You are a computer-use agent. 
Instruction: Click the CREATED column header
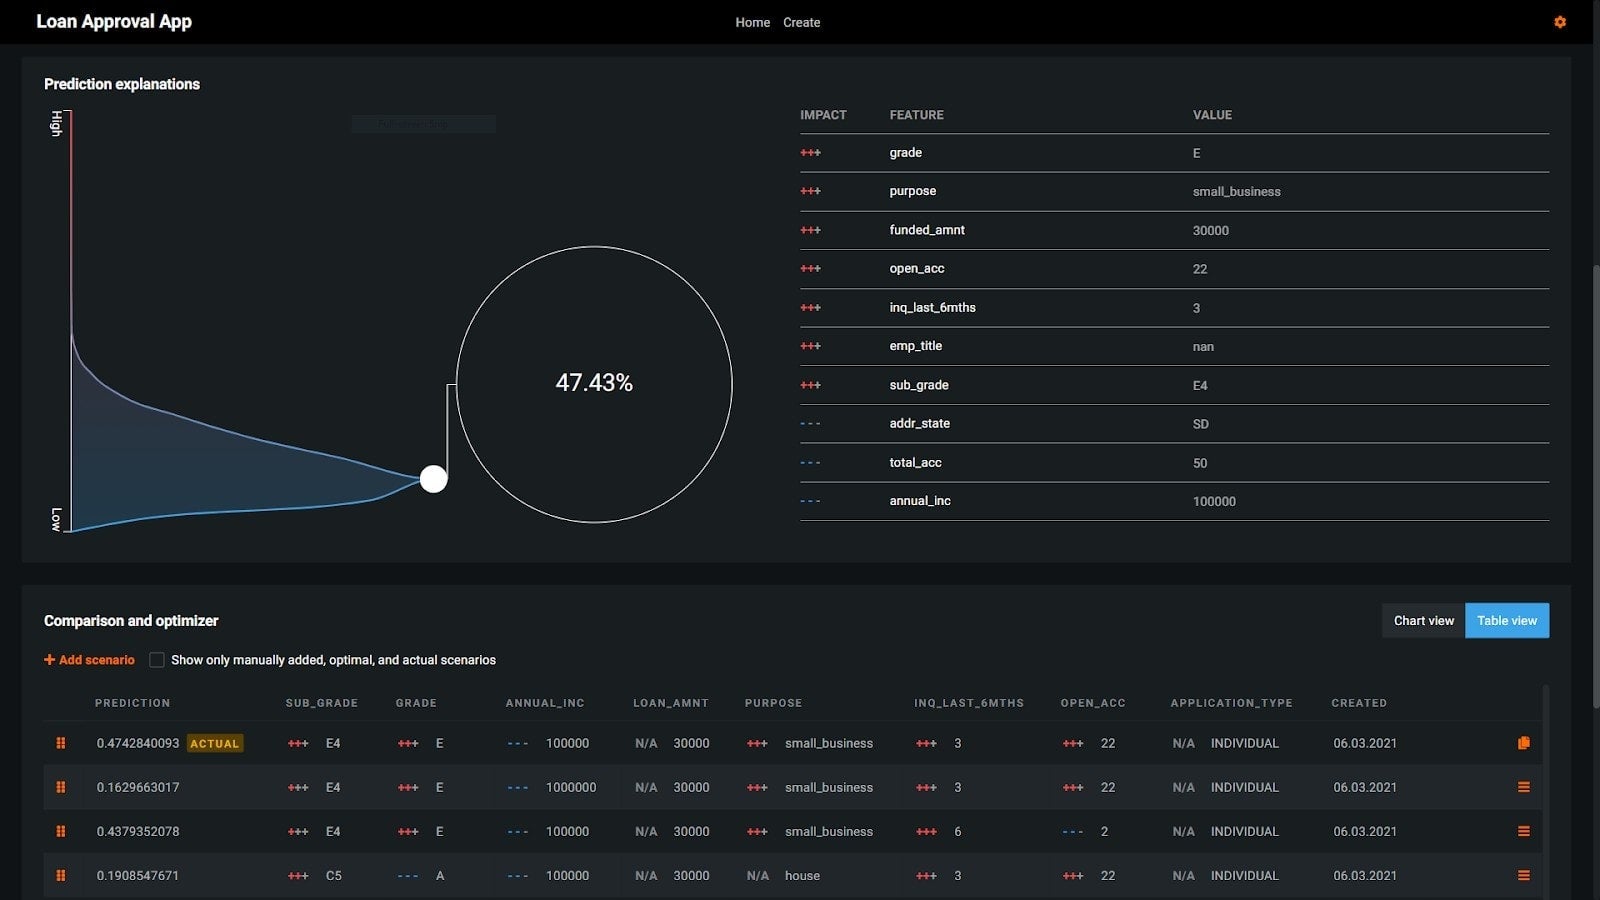[x=1359, y=703]
